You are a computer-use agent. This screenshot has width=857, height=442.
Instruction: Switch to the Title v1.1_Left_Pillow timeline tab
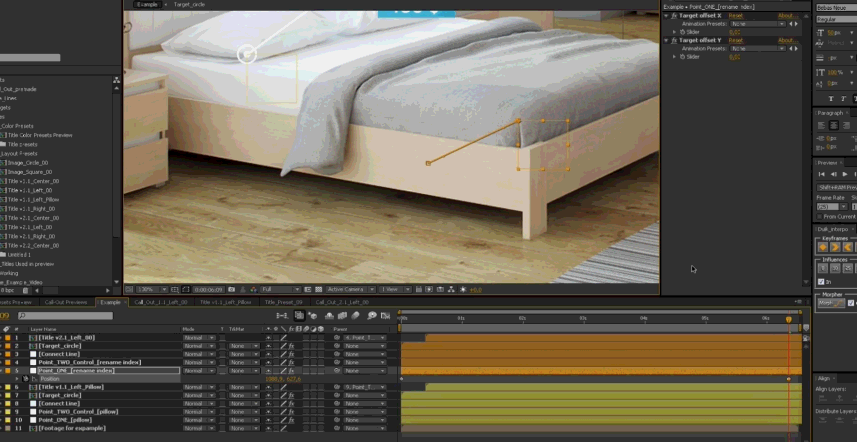[225, 302]
